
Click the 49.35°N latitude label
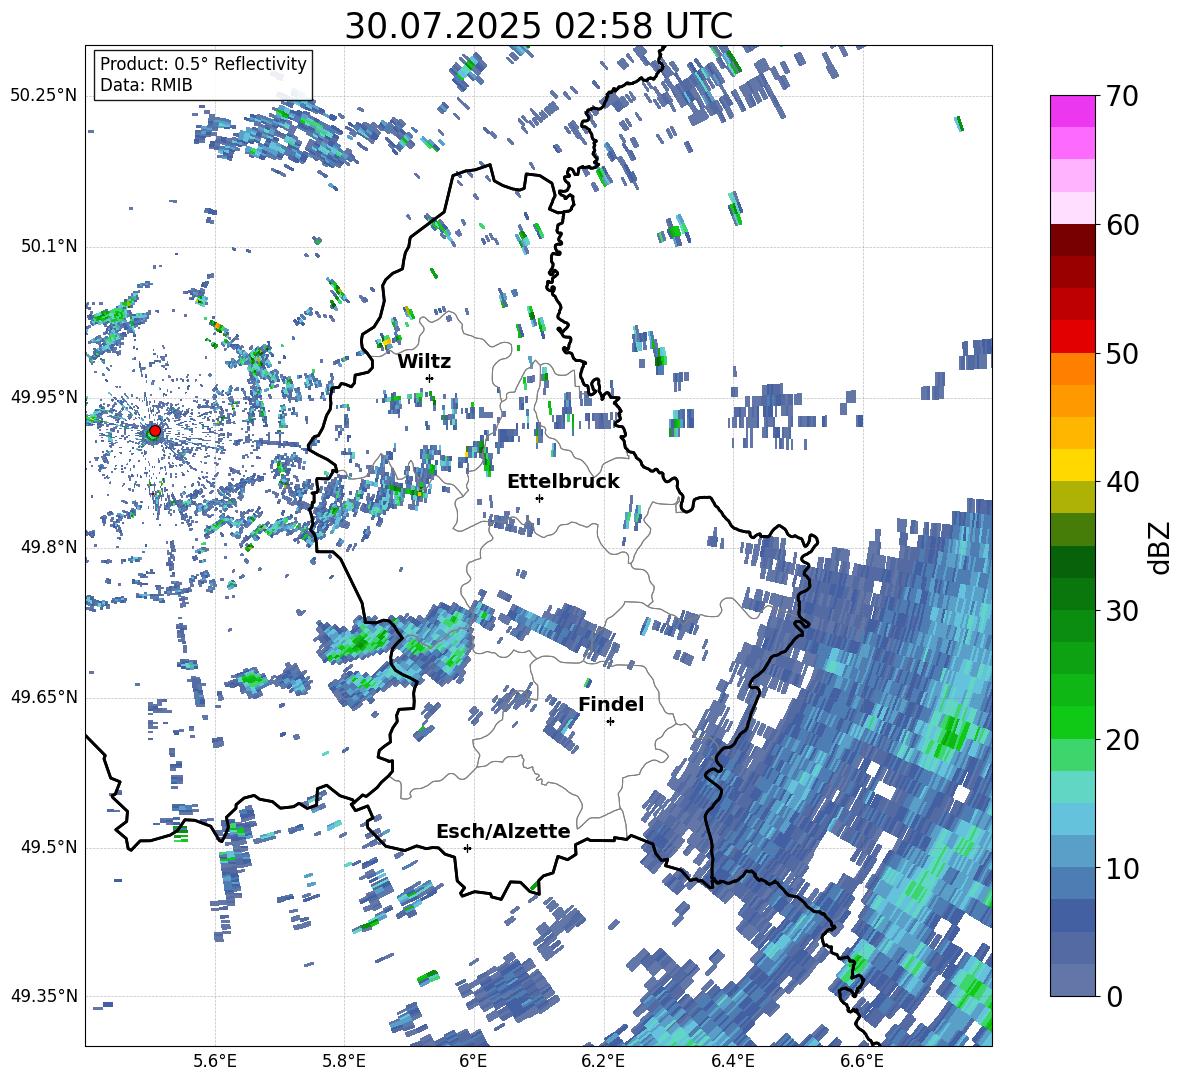(44, 996)
